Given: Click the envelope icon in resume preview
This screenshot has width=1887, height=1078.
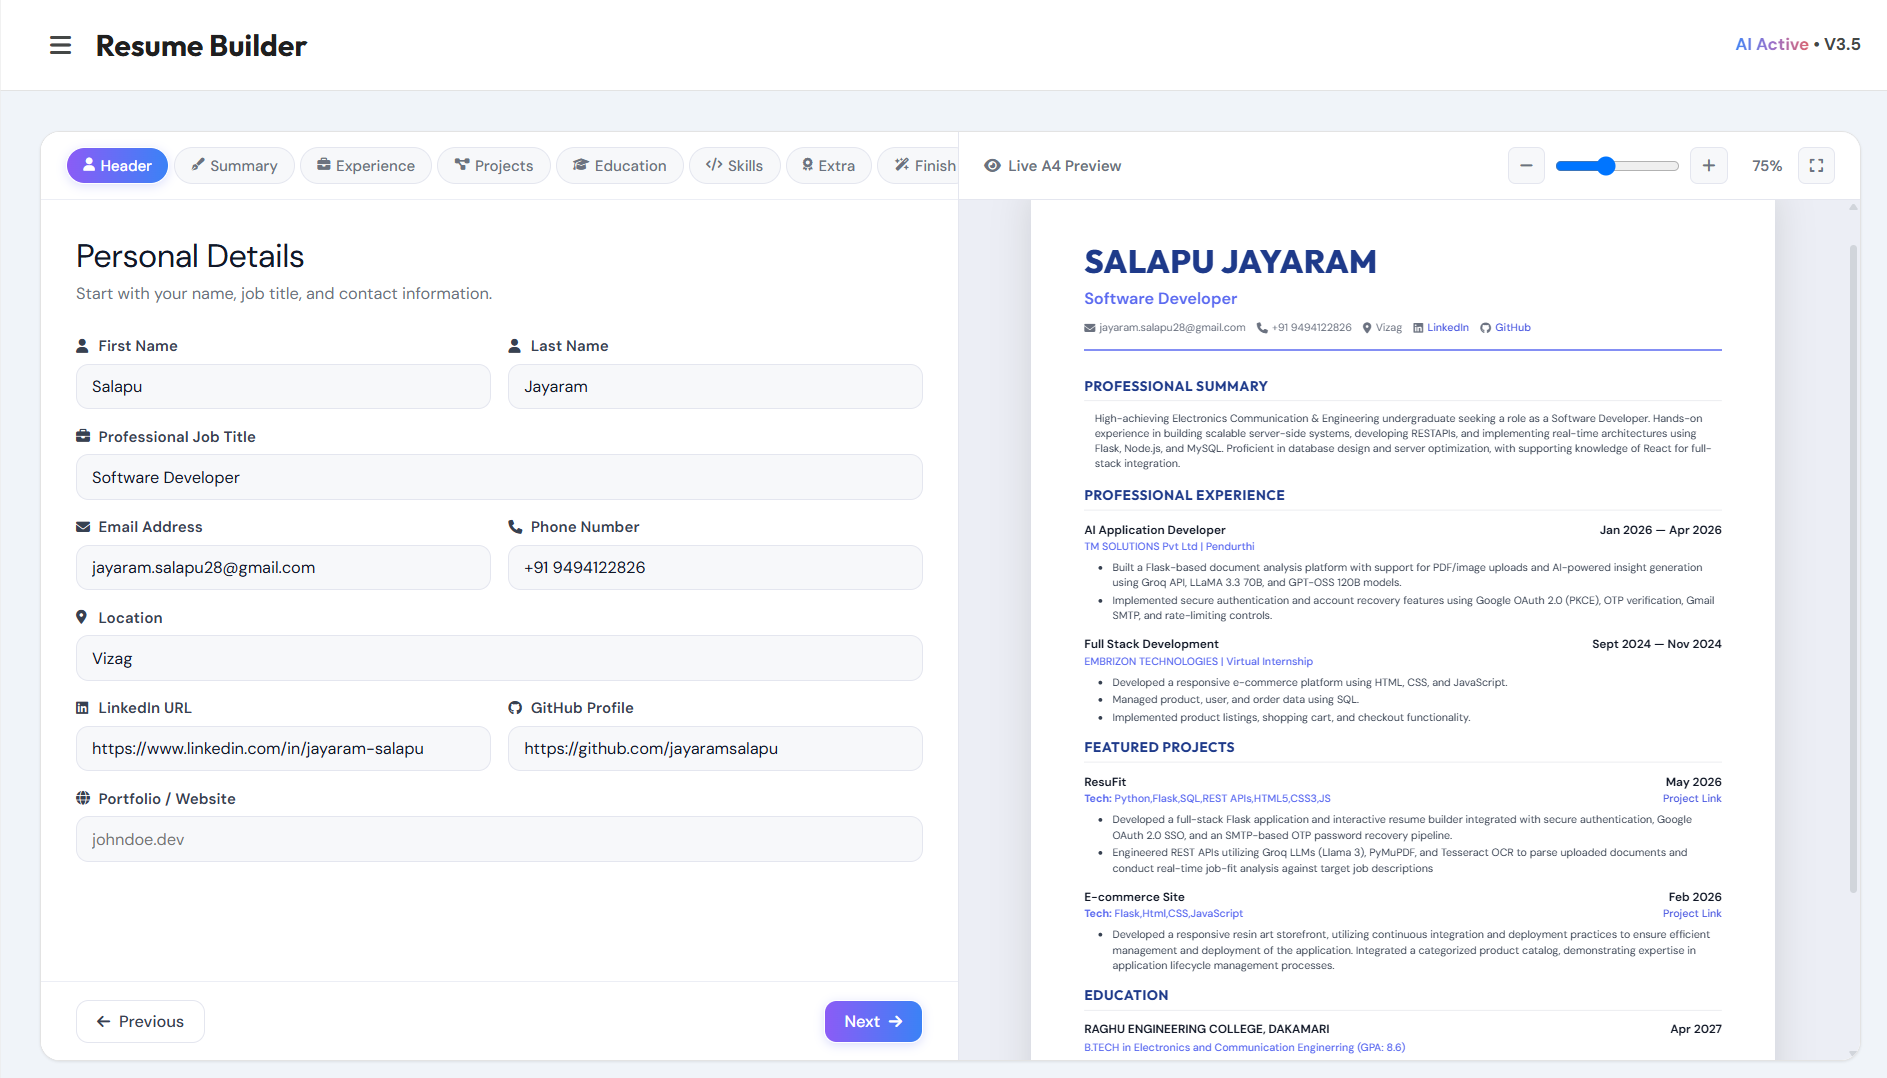Looking at the screenshot, I should click(1090, 328).
